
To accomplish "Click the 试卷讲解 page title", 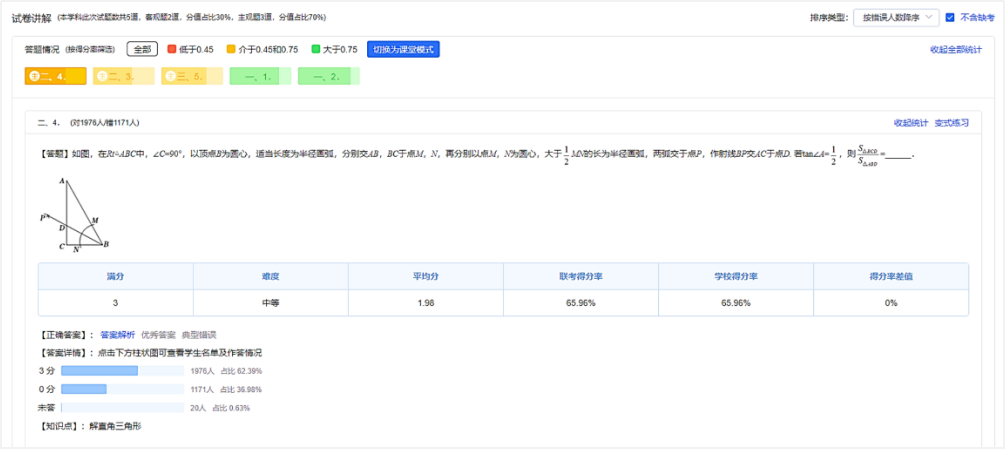I will click(x=31, y=18).
